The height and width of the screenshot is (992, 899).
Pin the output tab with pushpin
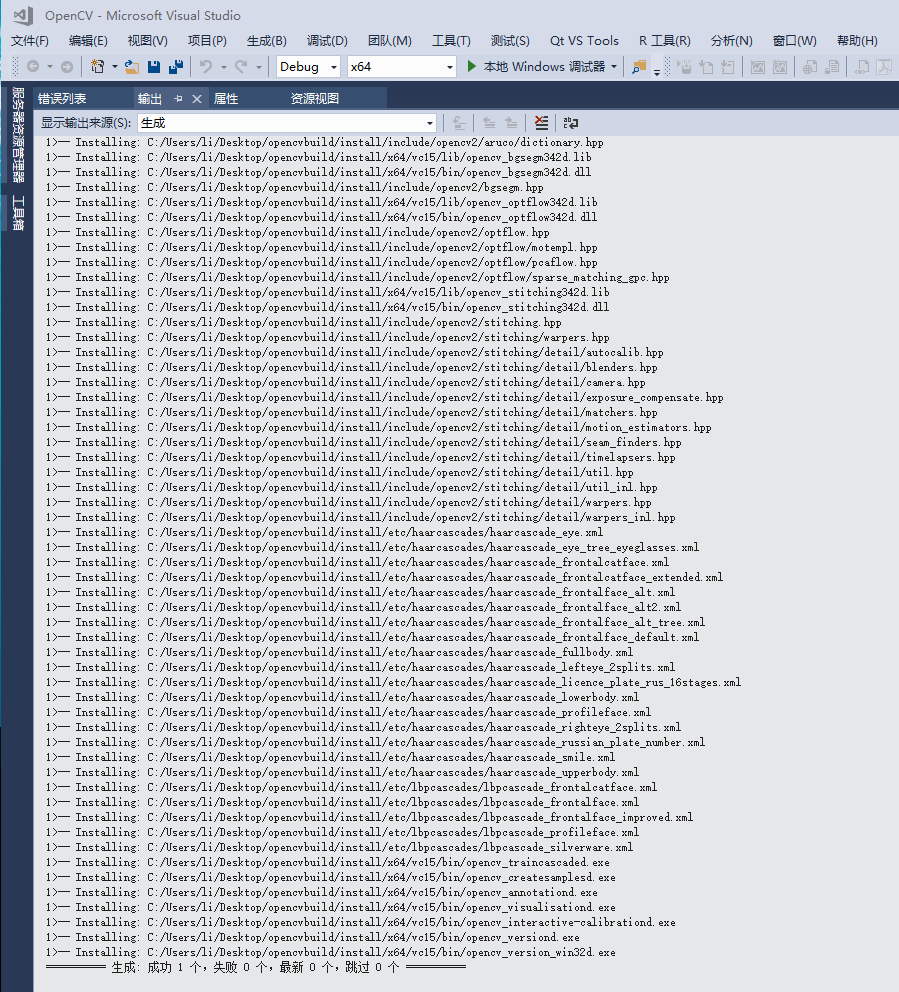point(178,99)
